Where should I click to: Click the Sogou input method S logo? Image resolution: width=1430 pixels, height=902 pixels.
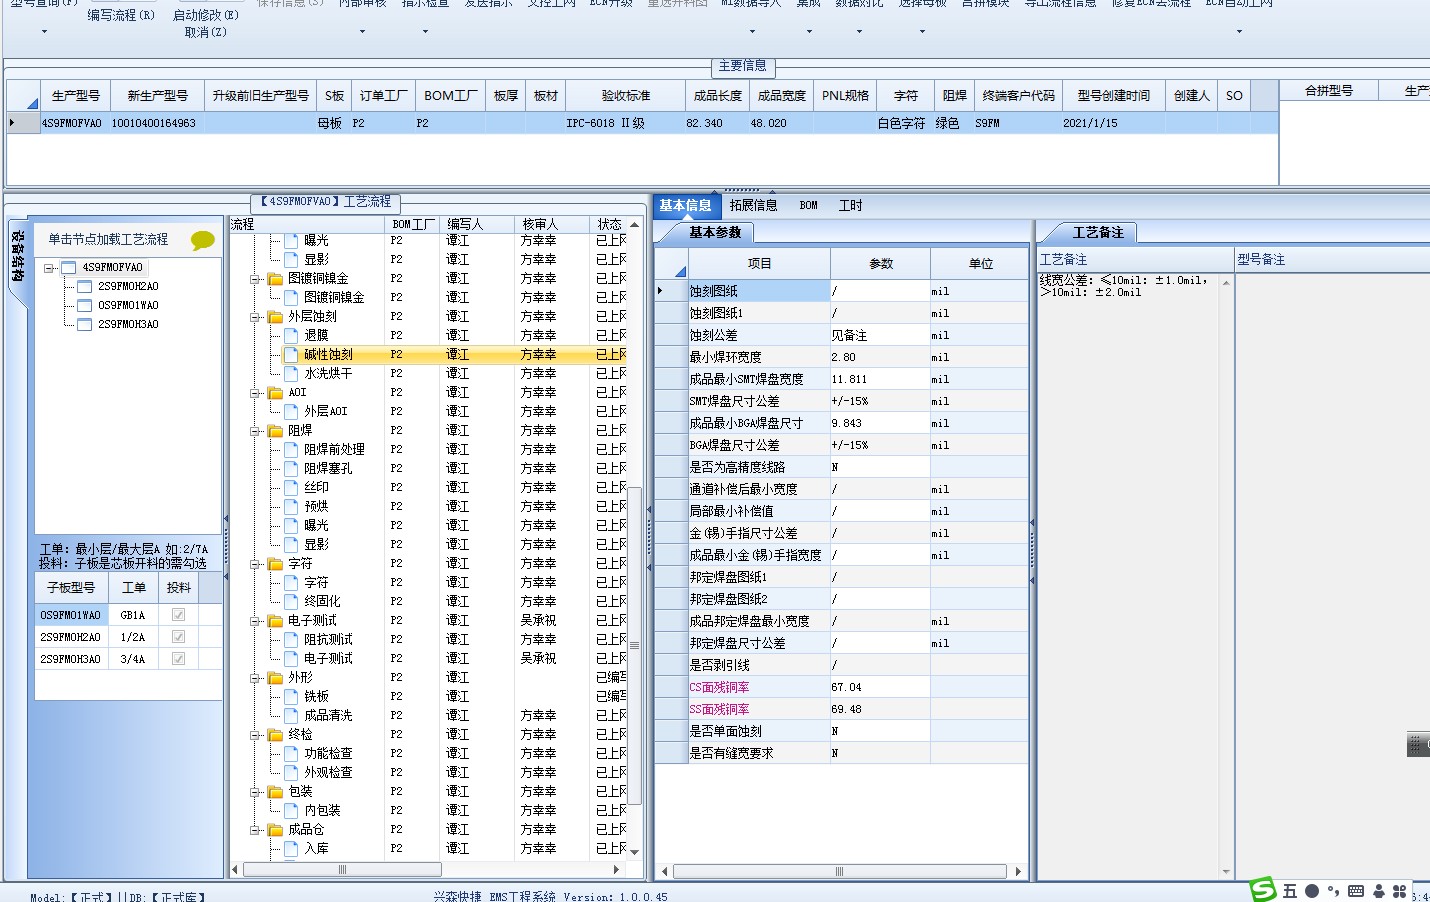click(1263, 889)
